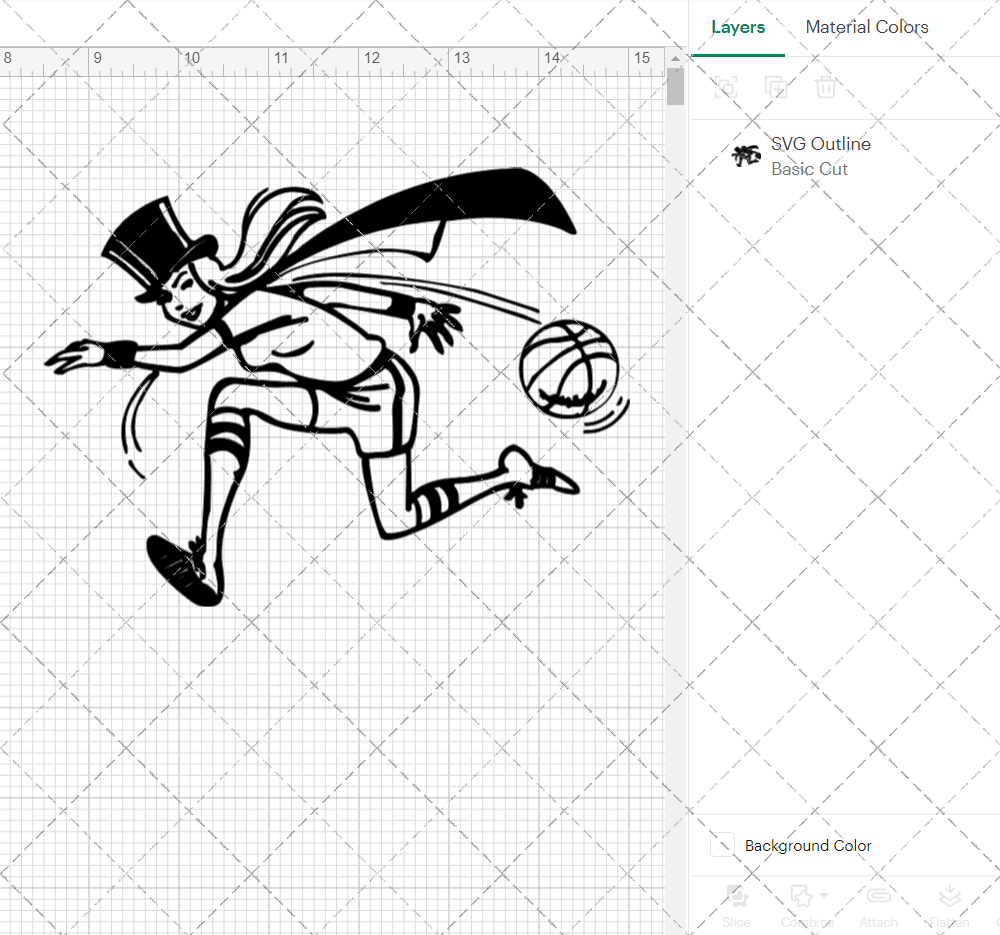The height and width of the screenshot is (935, 1000).
Task: Expand the Combine dropdown arrow
Action: coord(824,895)
